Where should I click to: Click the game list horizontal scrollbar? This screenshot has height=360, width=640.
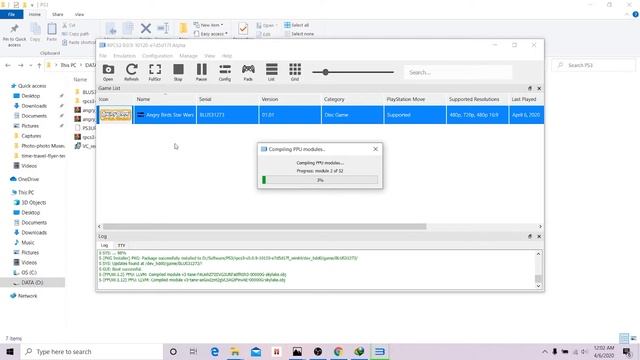[x=264, y=227]
